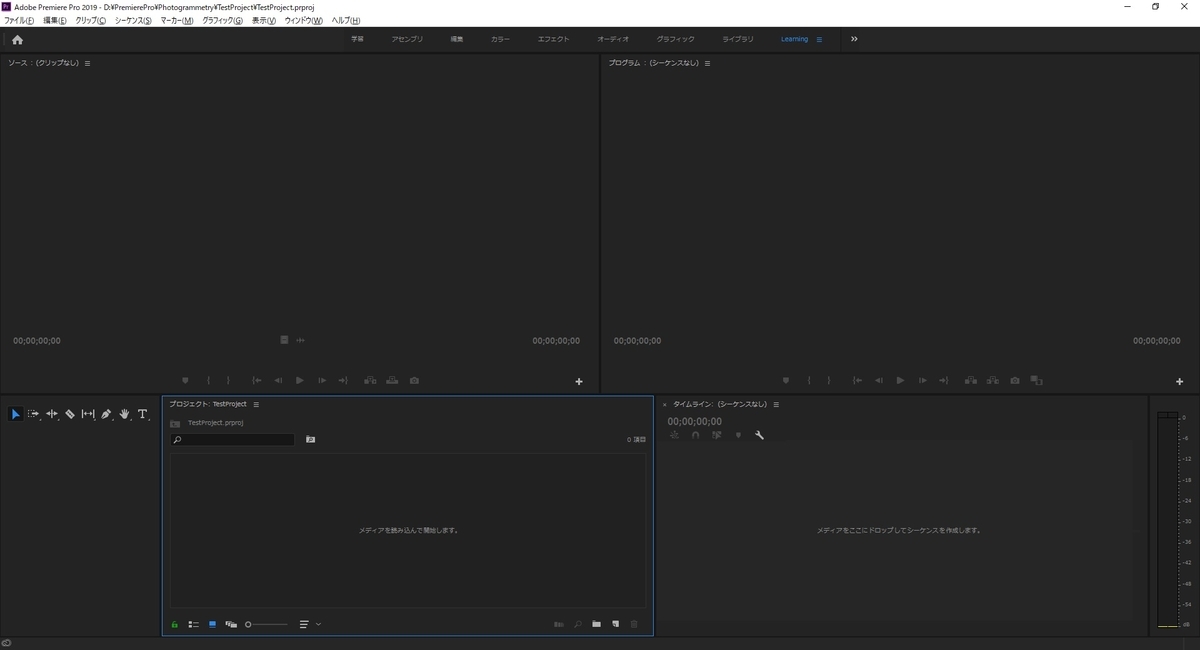The width and height of the screenshot is (1200, 650).
Task: Open the ファイル(F) menu
Action: 19,20
